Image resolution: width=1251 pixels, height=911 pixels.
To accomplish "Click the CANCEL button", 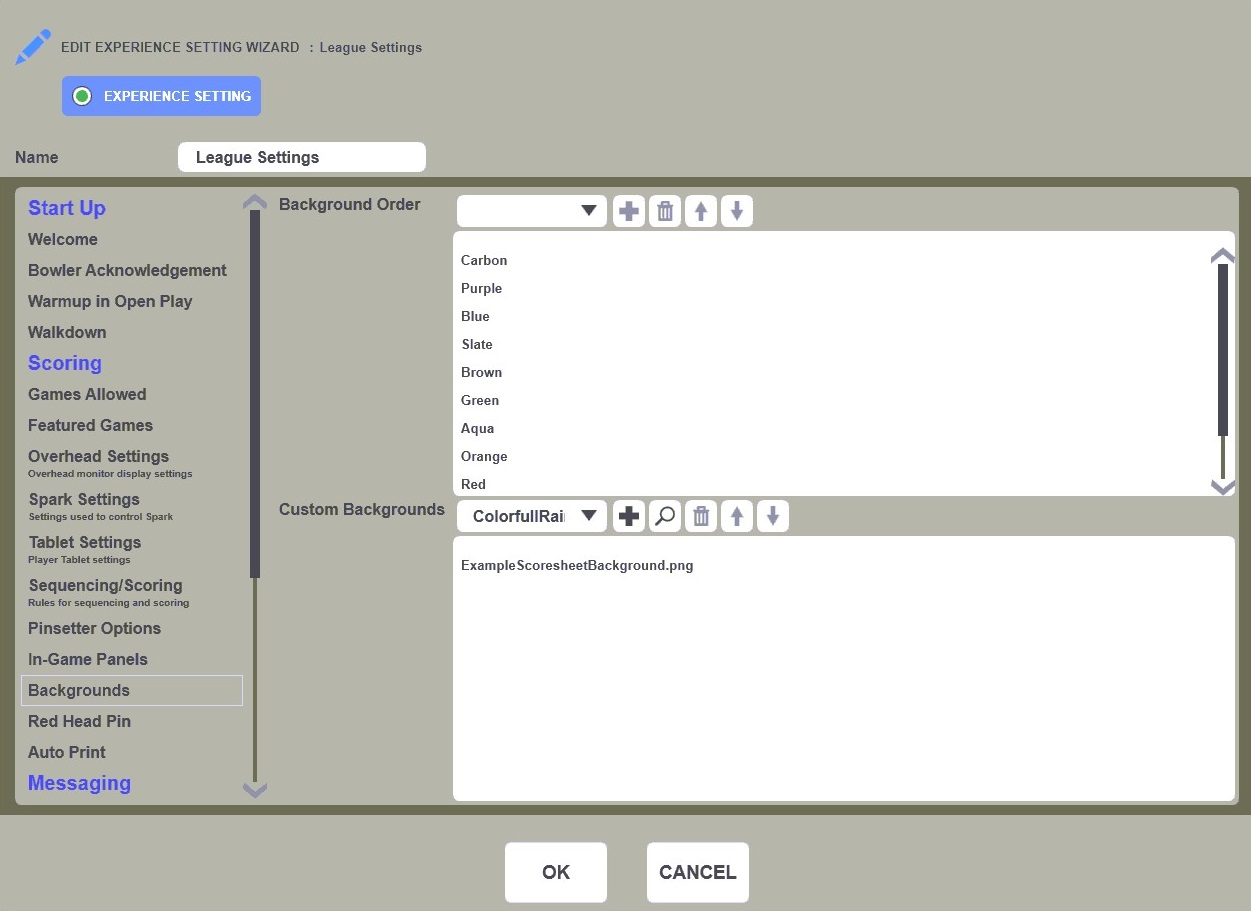I will [698, 872].
